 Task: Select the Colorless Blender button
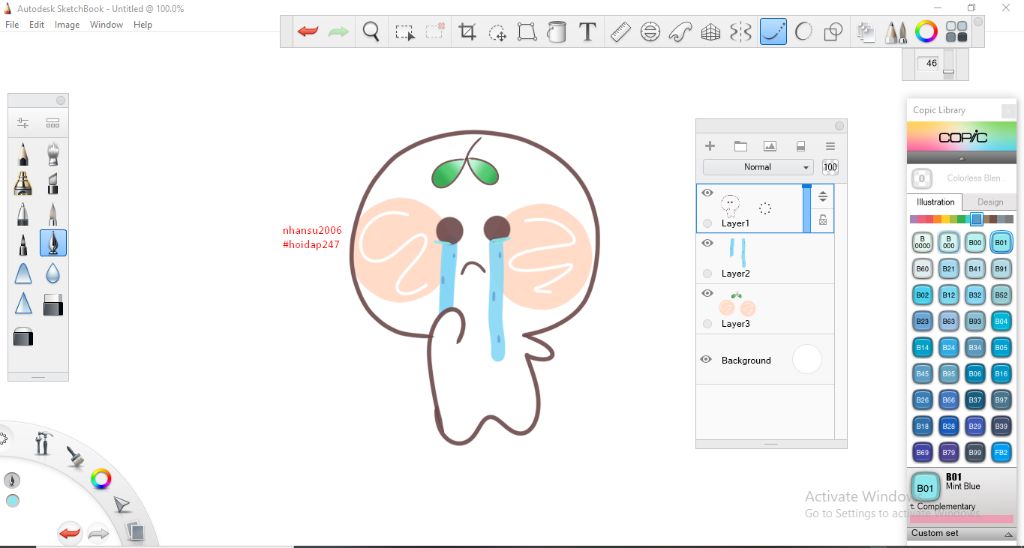coord(921,178)
